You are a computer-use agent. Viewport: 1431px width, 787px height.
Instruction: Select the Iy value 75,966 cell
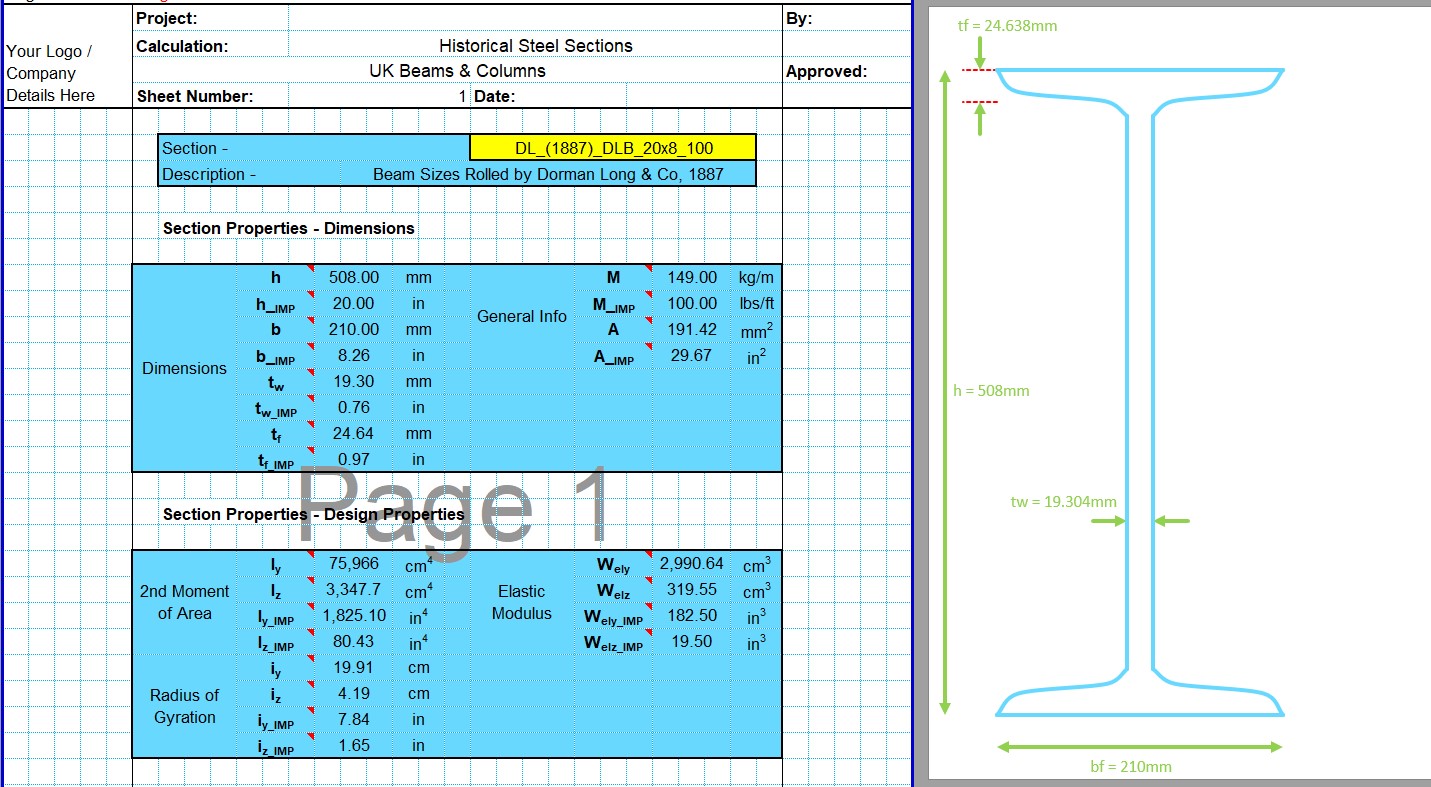click(x=354, y=563)
